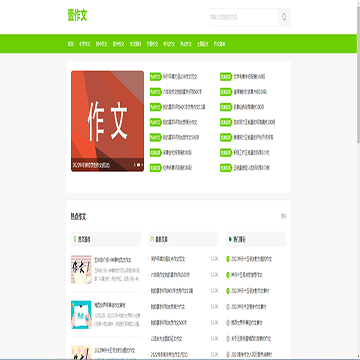Click the first green tag badge beside banner

155,77
